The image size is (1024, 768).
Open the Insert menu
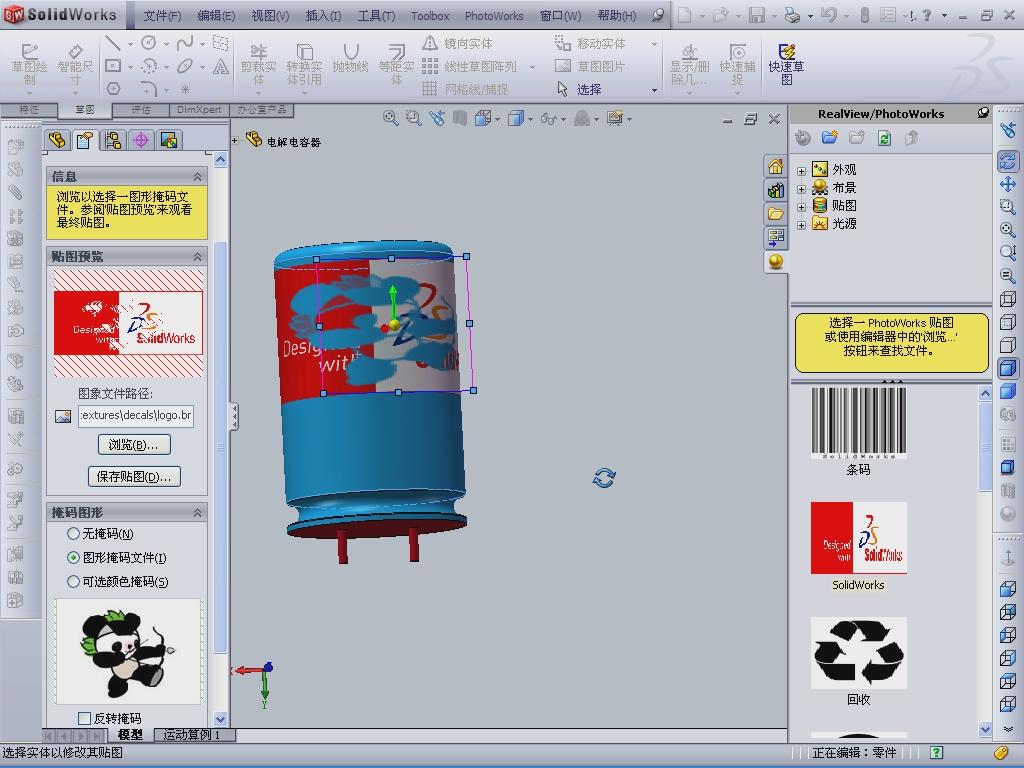323,16
